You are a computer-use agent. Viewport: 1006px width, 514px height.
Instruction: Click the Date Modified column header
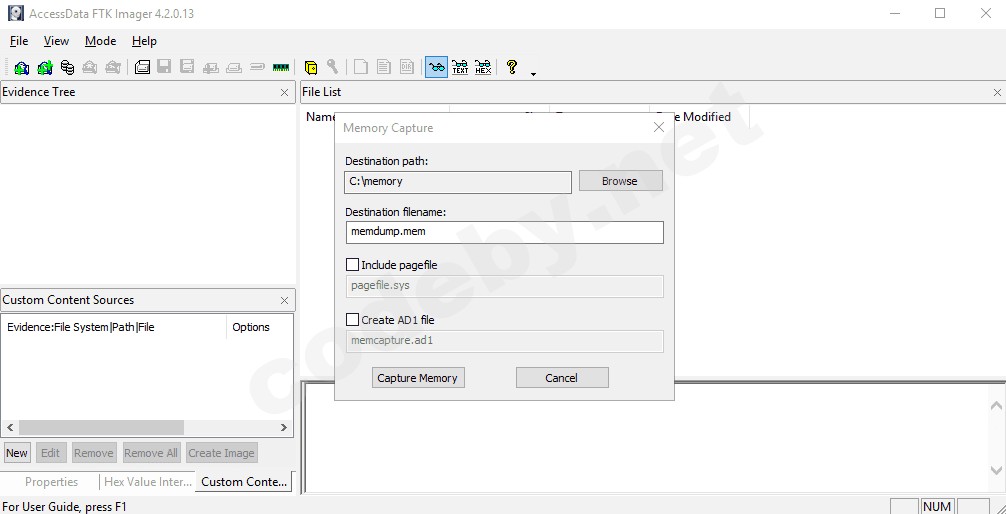699,117
